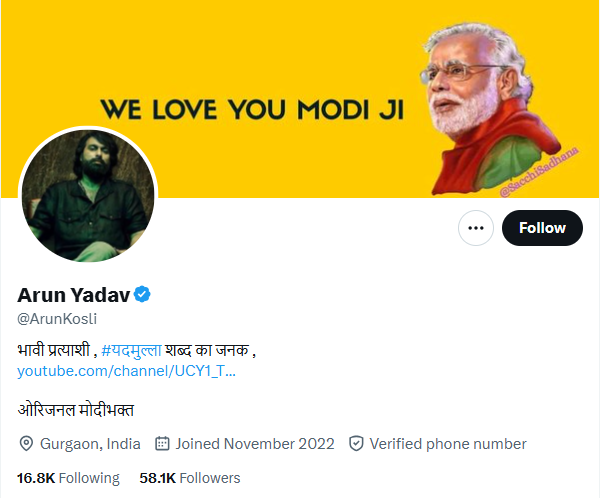Click the blue verified badge beside Arun Yadav

[x=143, y=294]
